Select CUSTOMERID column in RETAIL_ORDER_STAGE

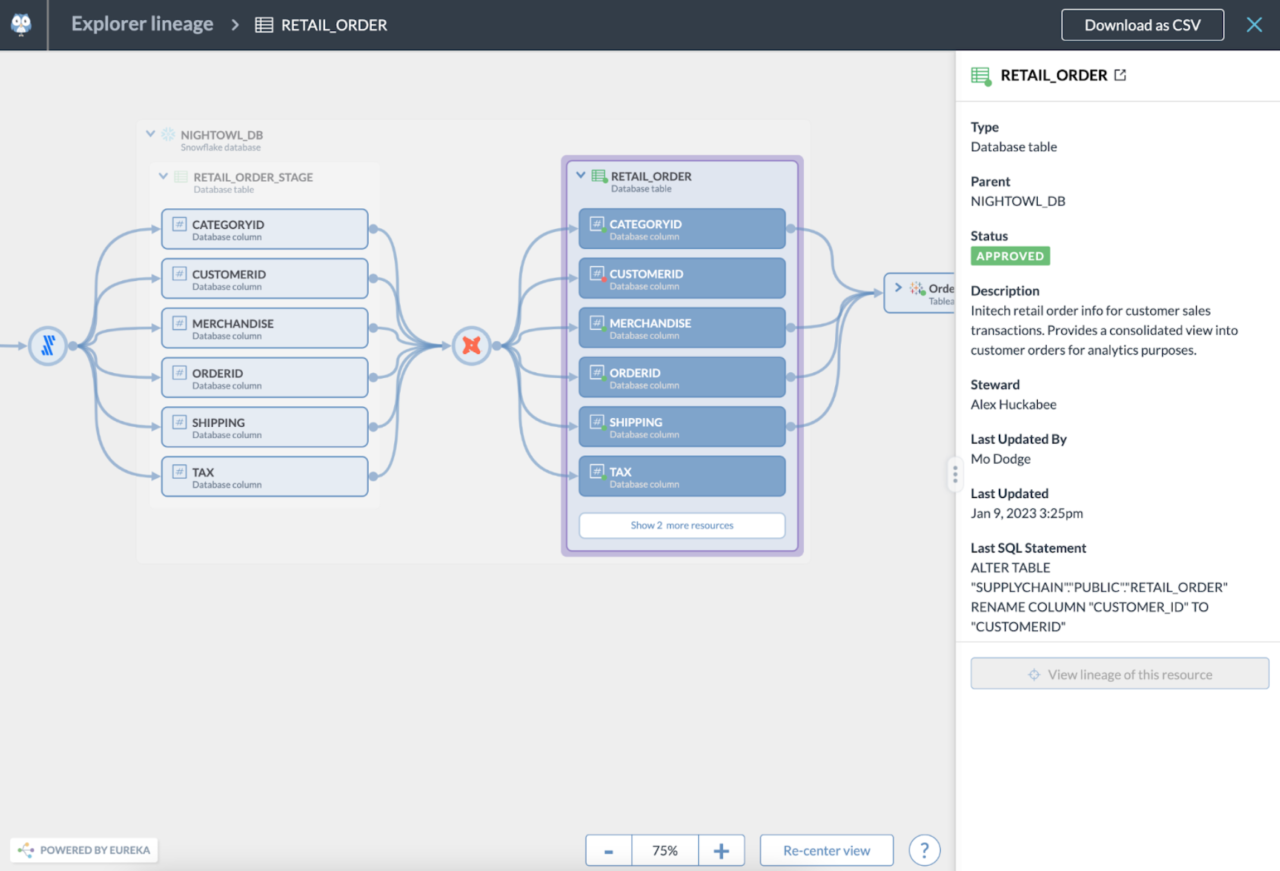(265, 279)
